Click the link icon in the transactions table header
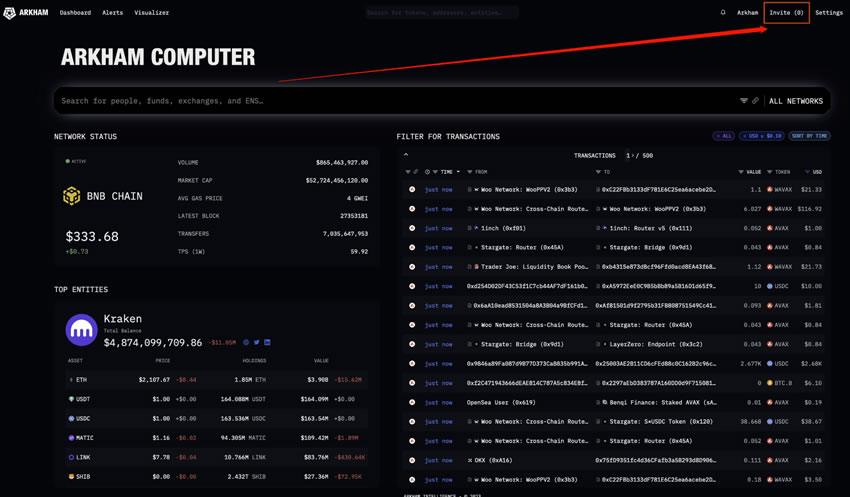The height and width of the screenshot is (497, 850). point(416,172)
